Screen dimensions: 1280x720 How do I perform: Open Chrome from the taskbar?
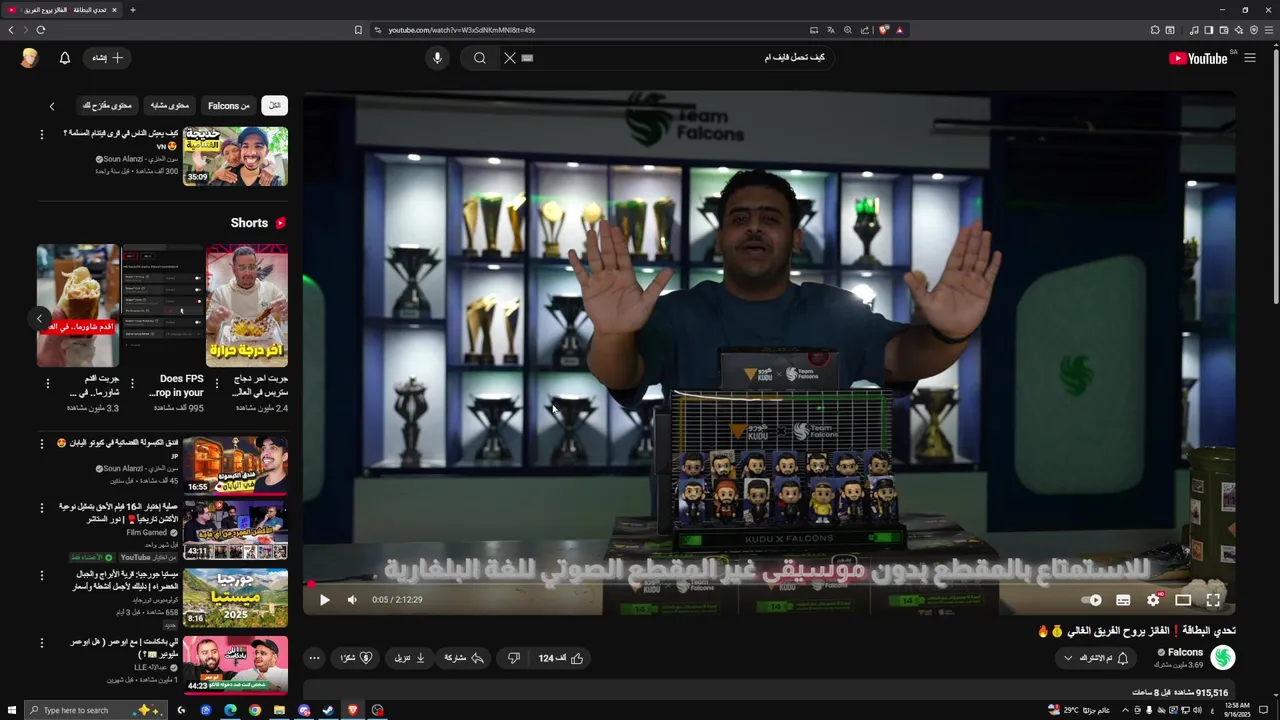point(255,710)
